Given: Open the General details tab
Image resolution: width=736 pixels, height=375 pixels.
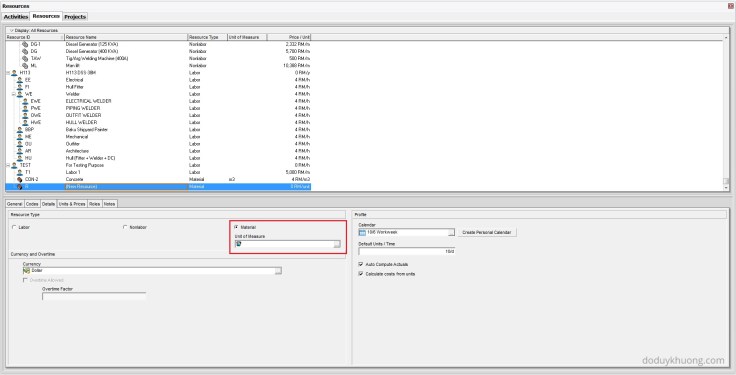Looking at the screenshot, I should tap(15, 204).
